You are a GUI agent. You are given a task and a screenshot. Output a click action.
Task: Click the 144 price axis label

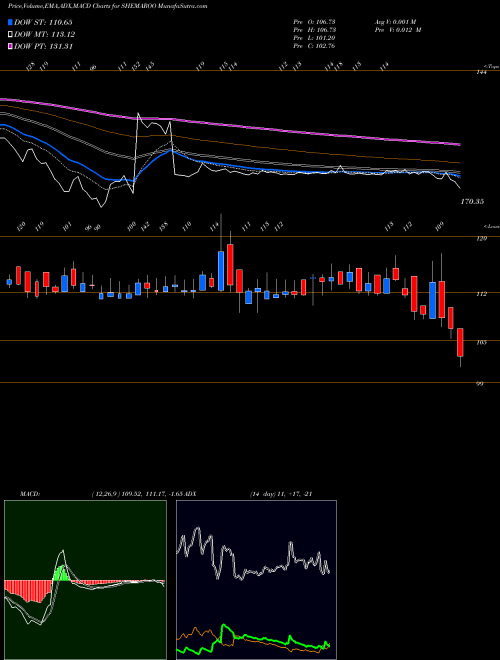tap(482, 72)
